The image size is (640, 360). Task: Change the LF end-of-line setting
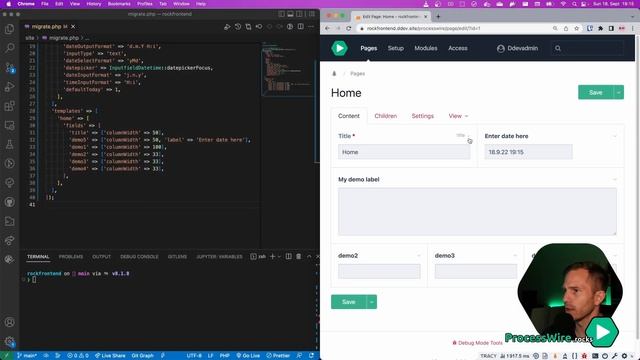(x=210, y=356)
